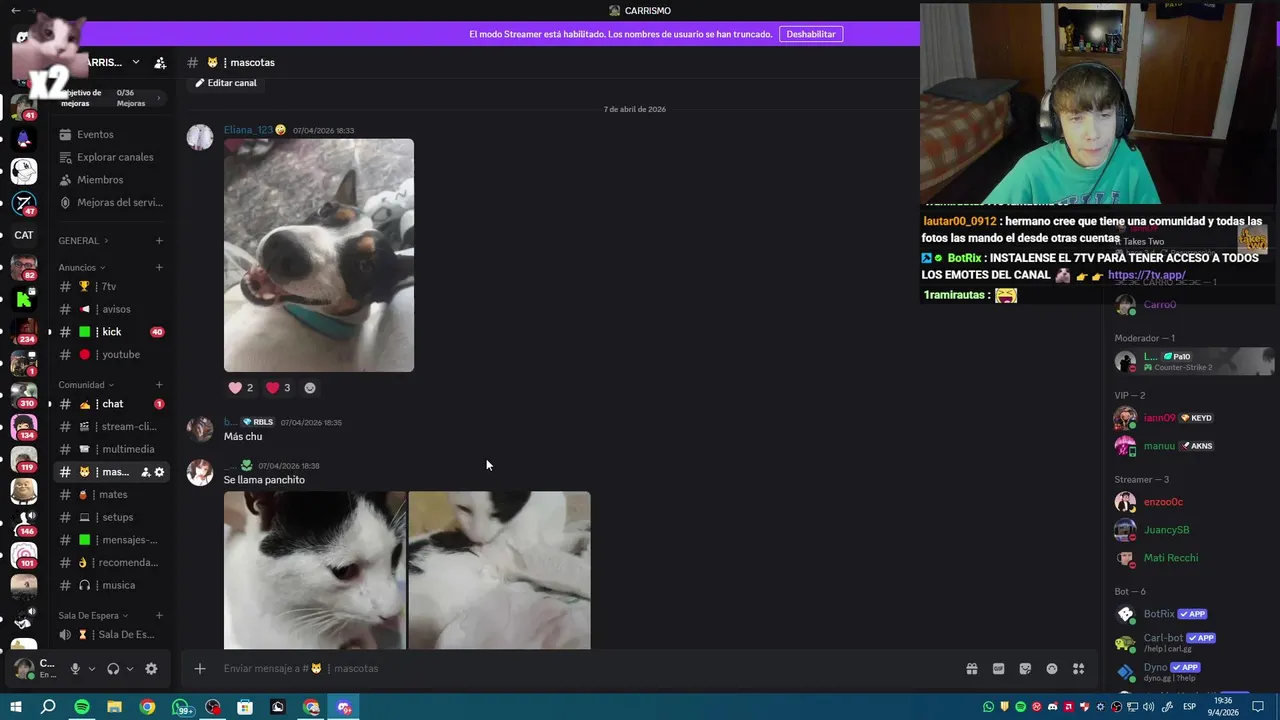
Task: Open the mates channel
Action: [x=111, y=495]
